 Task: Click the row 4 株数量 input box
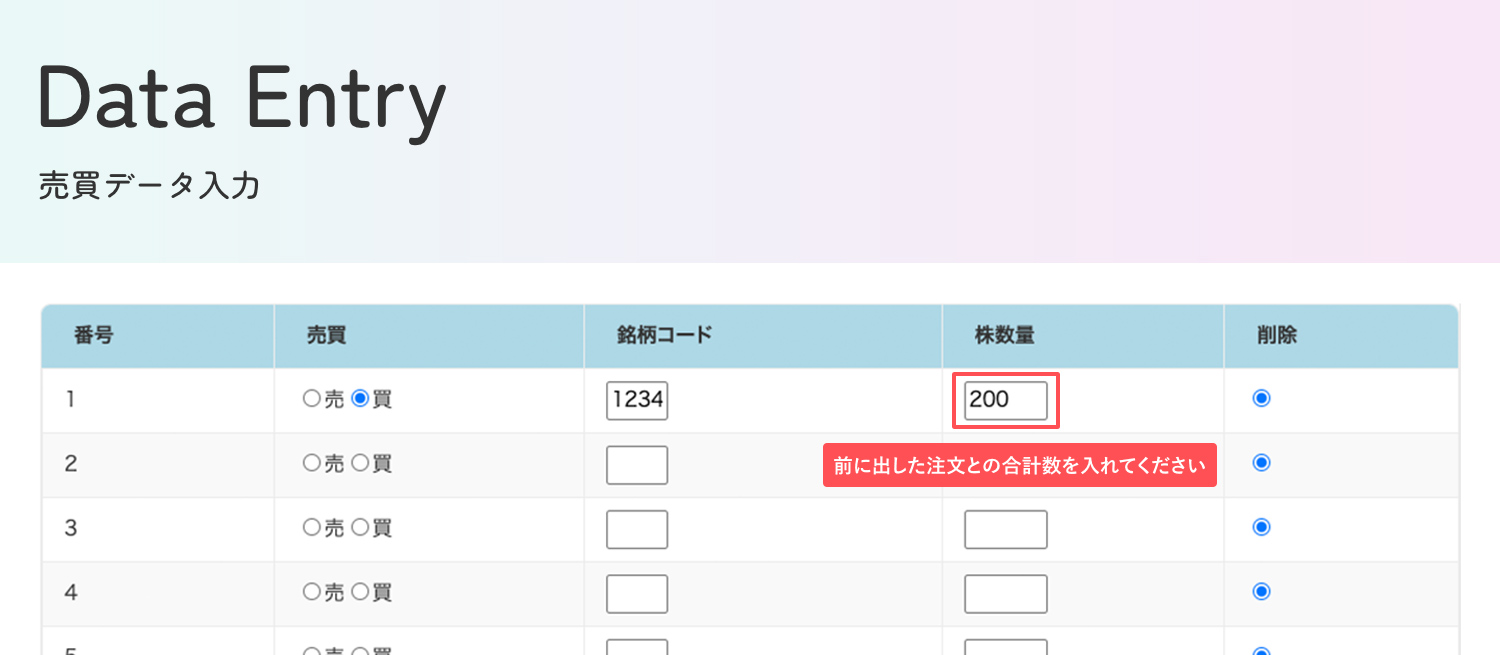click(1005, 594)
